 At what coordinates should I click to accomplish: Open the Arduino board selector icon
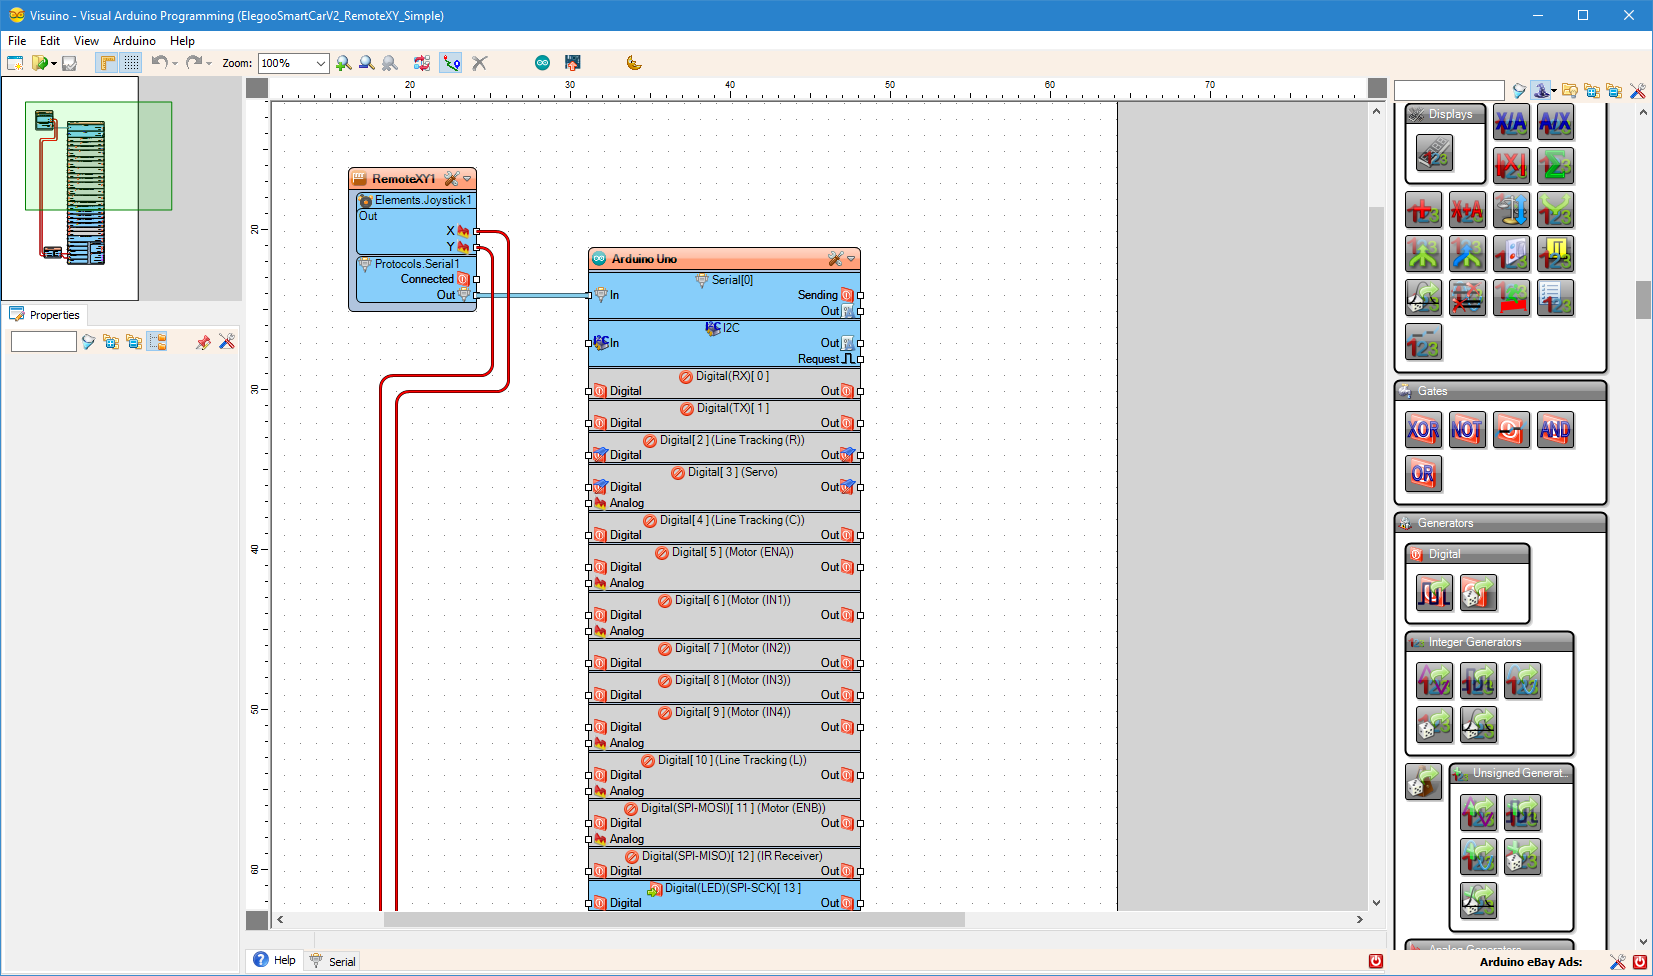click(x=542, y=63)
